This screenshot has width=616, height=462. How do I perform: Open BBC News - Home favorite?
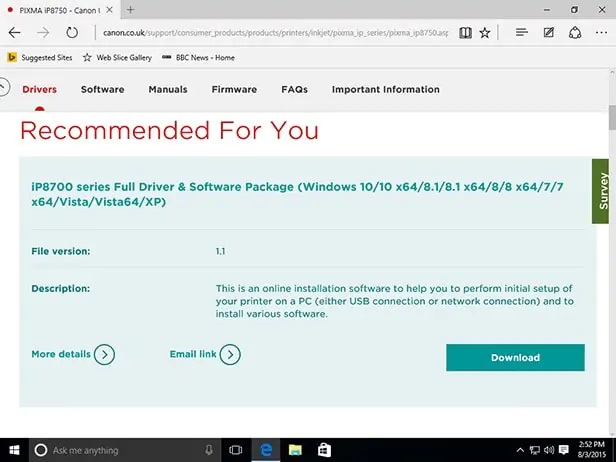(198, 58)
